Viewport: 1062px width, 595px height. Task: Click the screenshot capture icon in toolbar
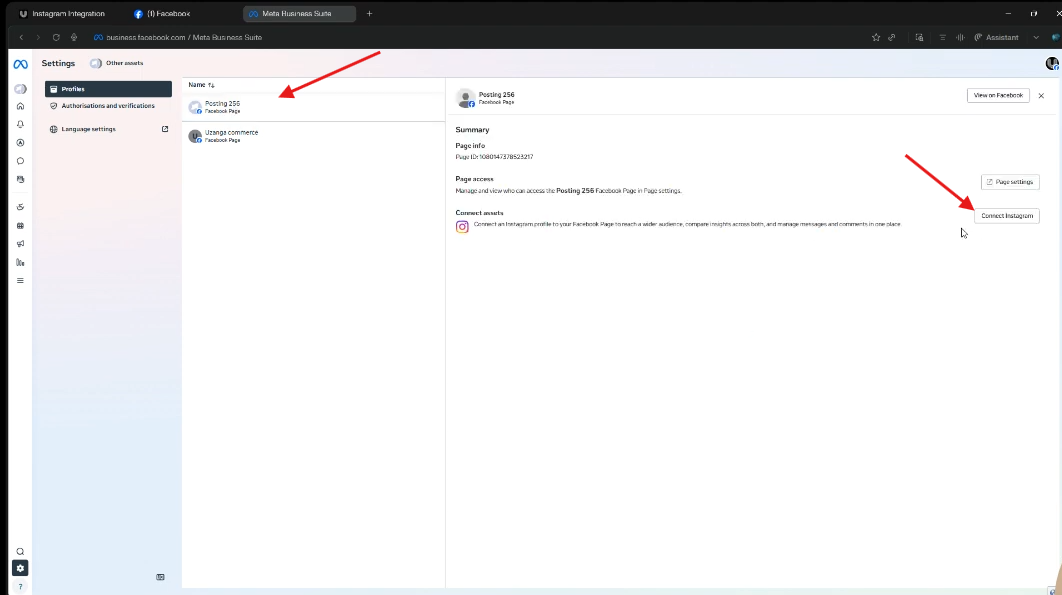tap(919, 37)
